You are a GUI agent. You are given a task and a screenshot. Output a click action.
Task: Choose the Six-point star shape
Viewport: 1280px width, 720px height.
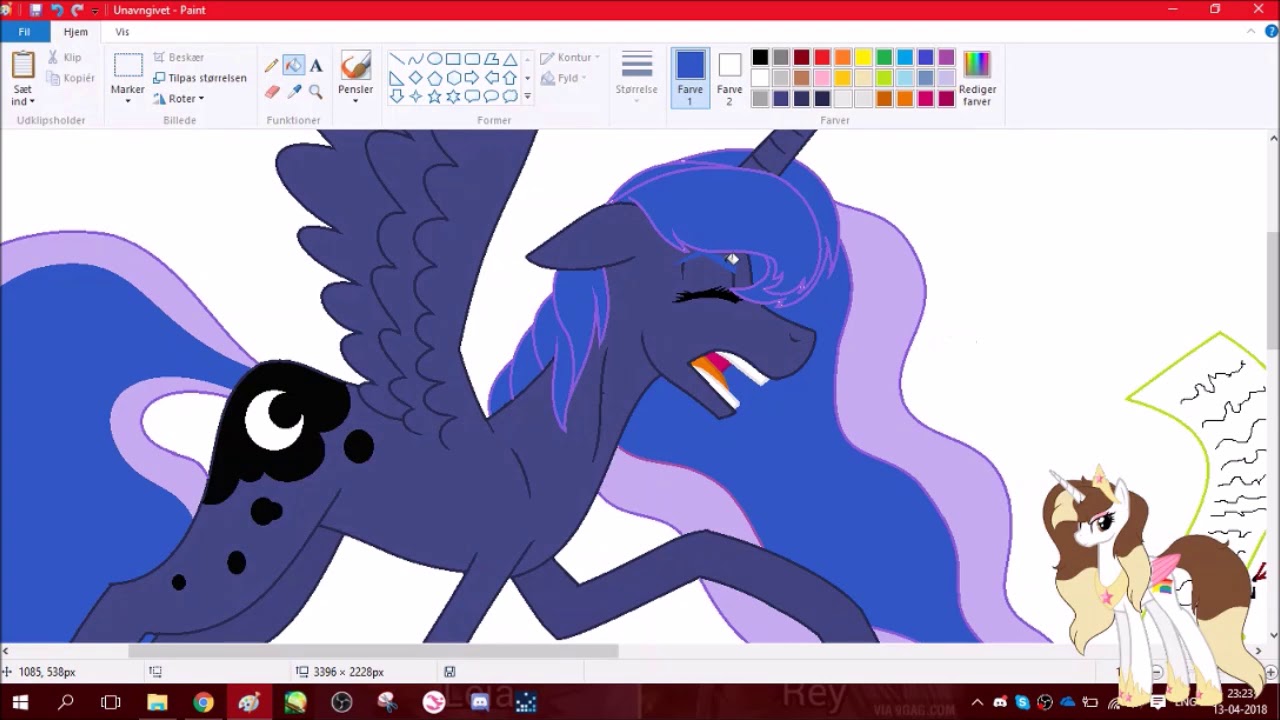click(453, 97)
